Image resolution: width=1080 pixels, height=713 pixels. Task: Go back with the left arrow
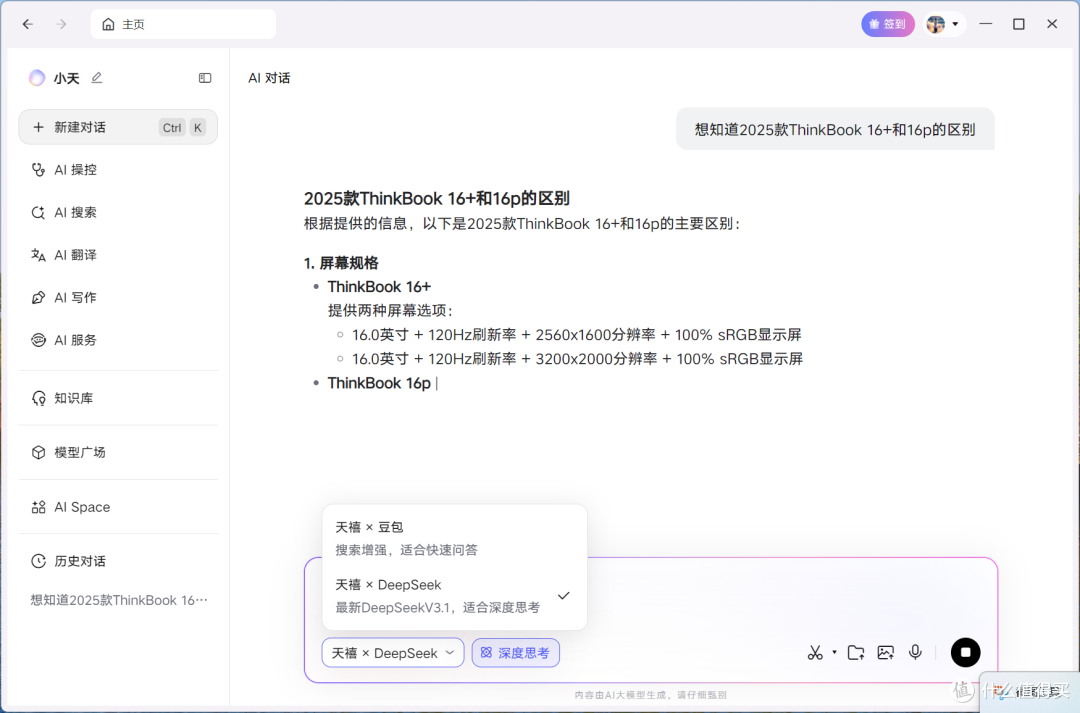coord(28,24)
